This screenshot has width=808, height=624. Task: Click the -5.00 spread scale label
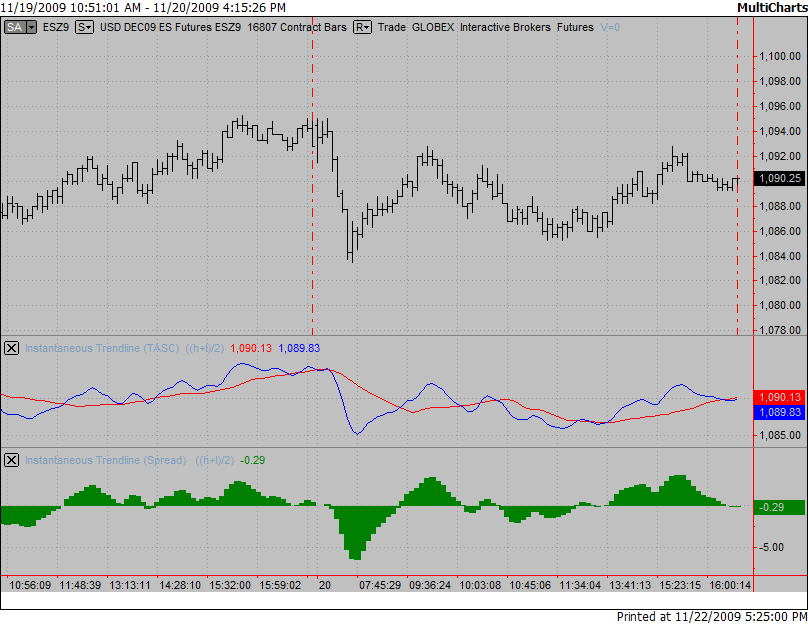pos(771,547)
